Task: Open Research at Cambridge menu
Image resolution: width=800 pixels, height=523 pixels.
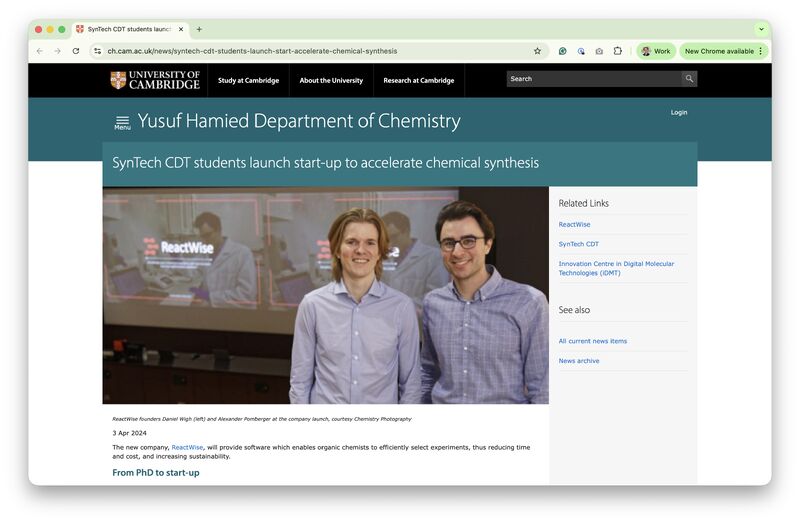Action: 419,80
